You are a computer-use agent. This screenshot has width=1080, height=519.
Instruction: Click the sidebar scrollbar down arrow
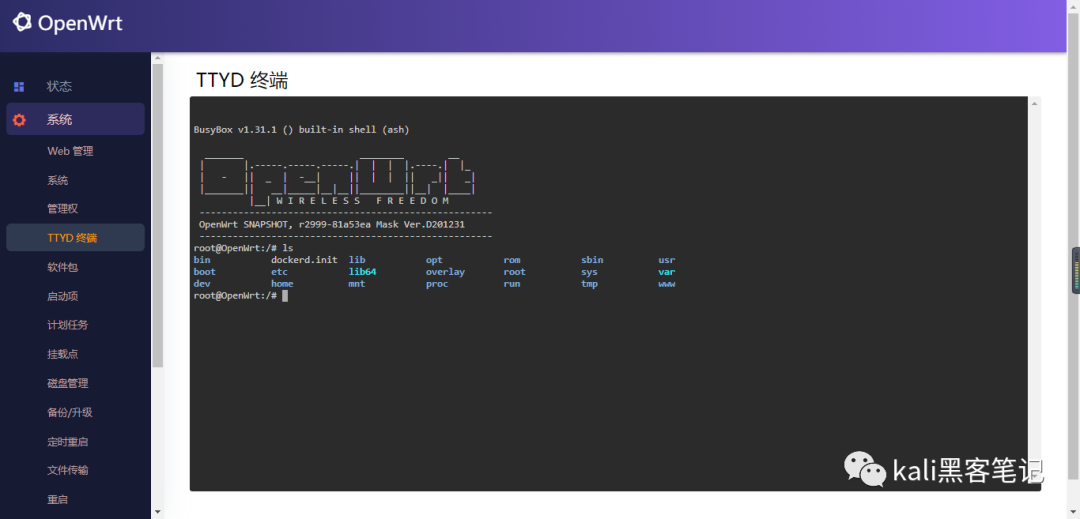[158, 512]
